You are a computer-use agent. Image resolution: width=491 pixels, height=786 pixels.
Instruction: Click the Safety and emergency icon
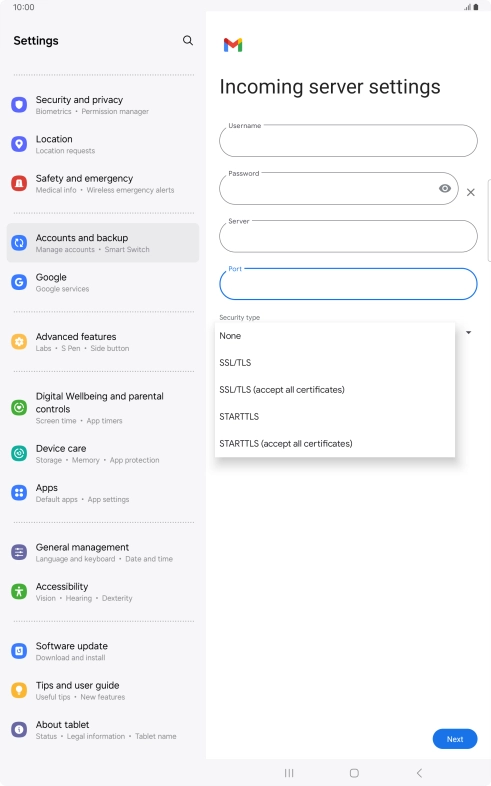19,183
